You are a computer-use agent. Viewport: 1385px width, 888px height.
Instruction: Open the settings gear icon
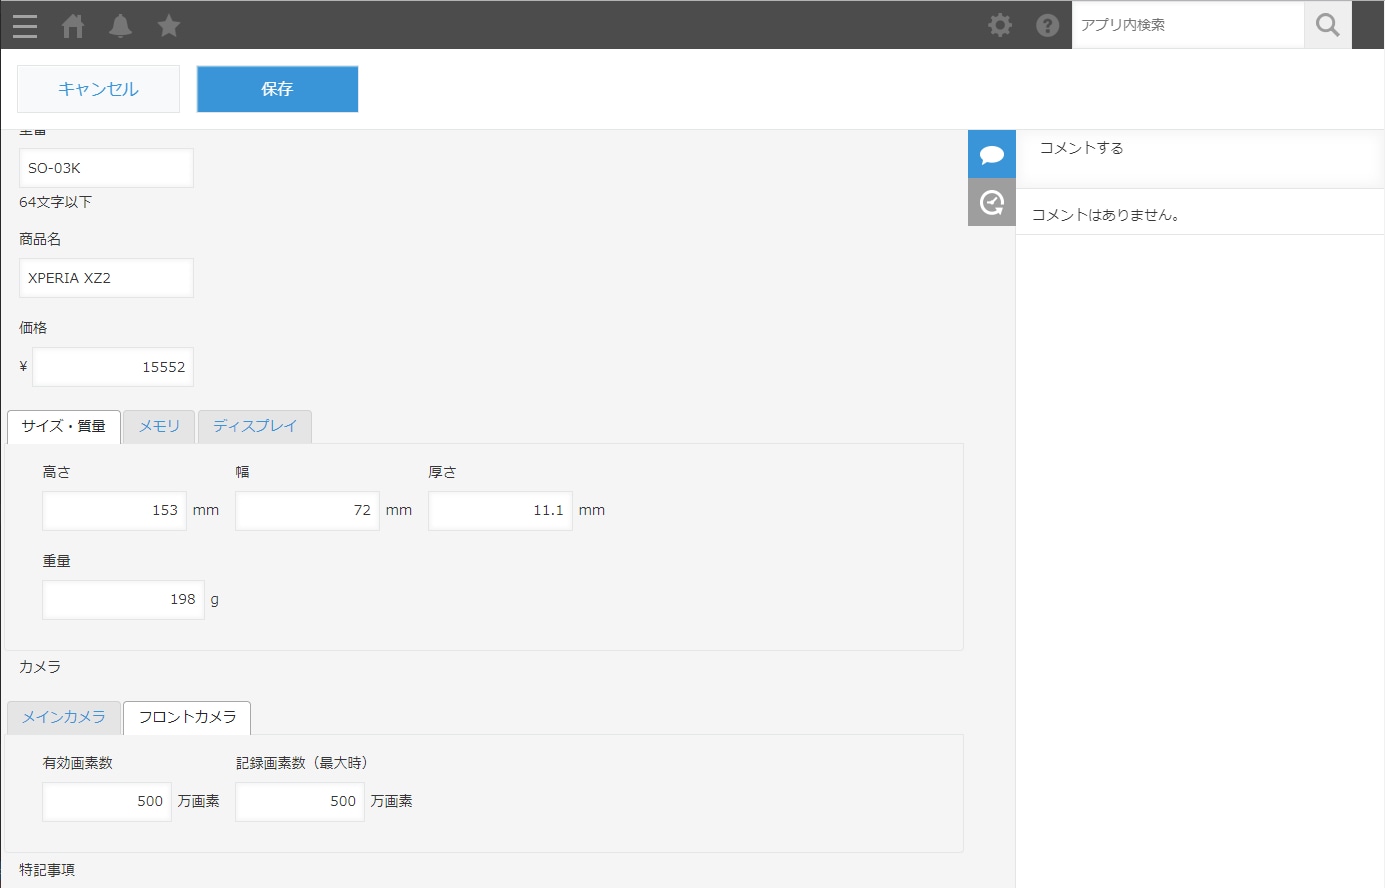1000,25
